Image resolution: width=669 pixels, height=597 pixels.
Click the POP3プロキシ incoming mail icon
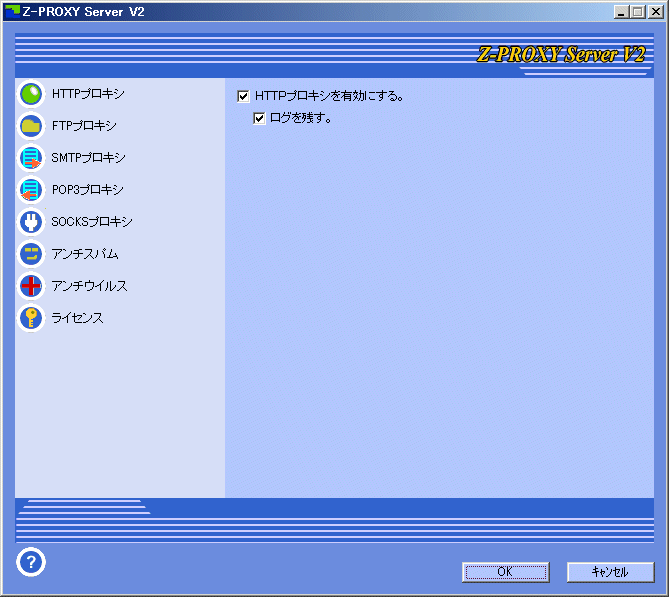[31, 190]
